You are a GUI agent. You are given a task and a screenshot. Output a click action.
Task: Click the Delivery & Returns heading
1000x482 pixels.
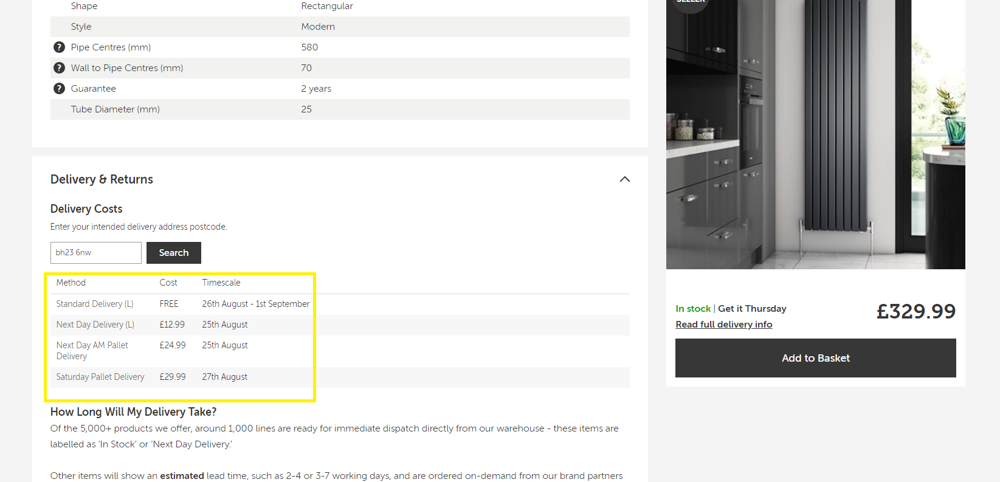tap(102, 179)
